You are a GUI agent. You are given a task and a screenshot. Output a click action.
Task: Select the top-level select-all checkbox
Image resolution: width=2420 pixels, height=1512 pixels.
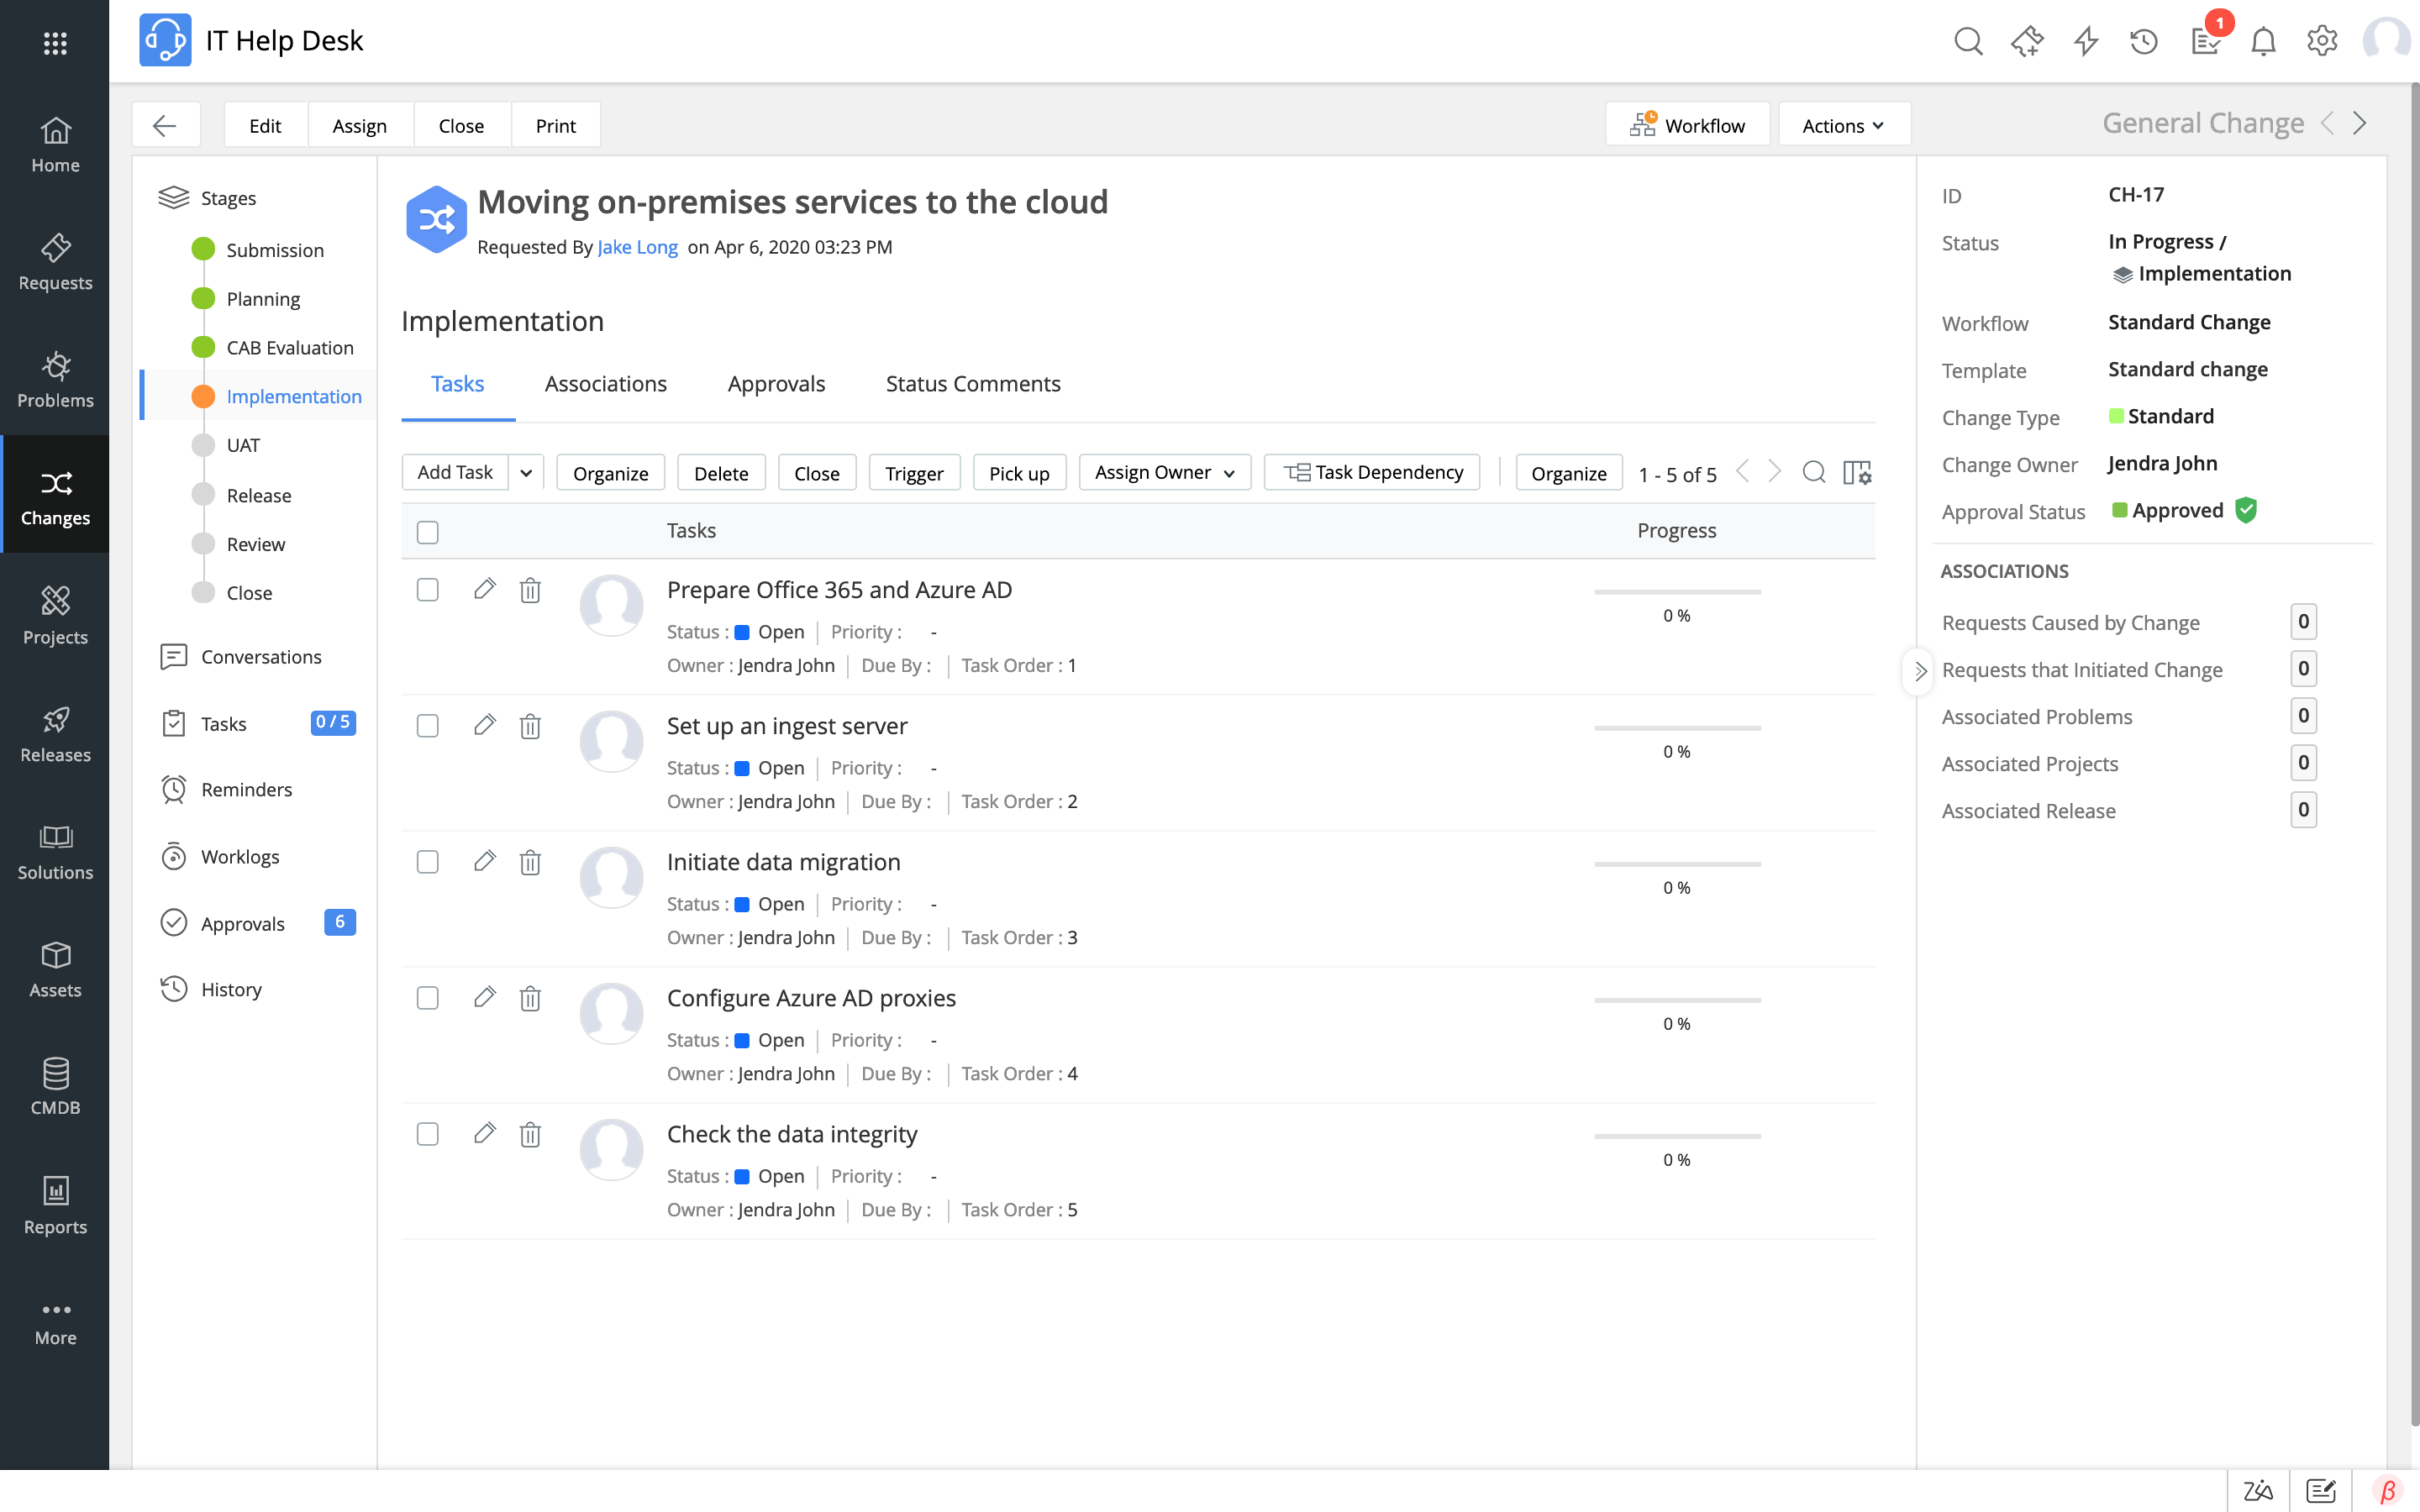427,531
